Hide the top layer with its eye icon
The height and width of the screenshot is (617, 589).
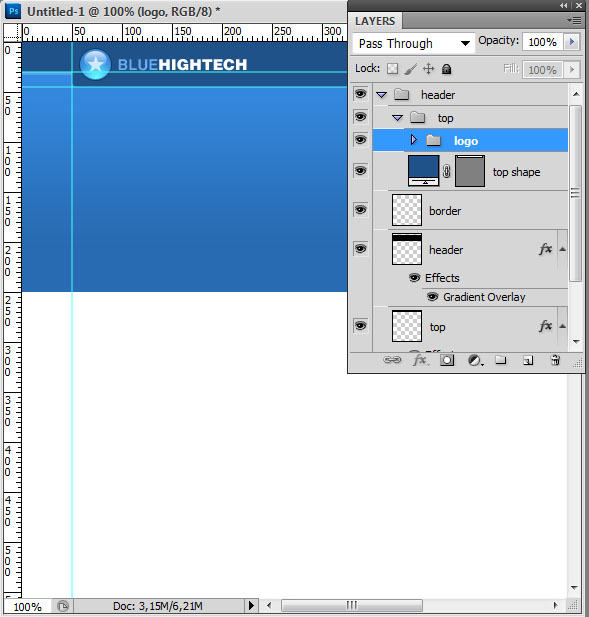coord(360,326)
